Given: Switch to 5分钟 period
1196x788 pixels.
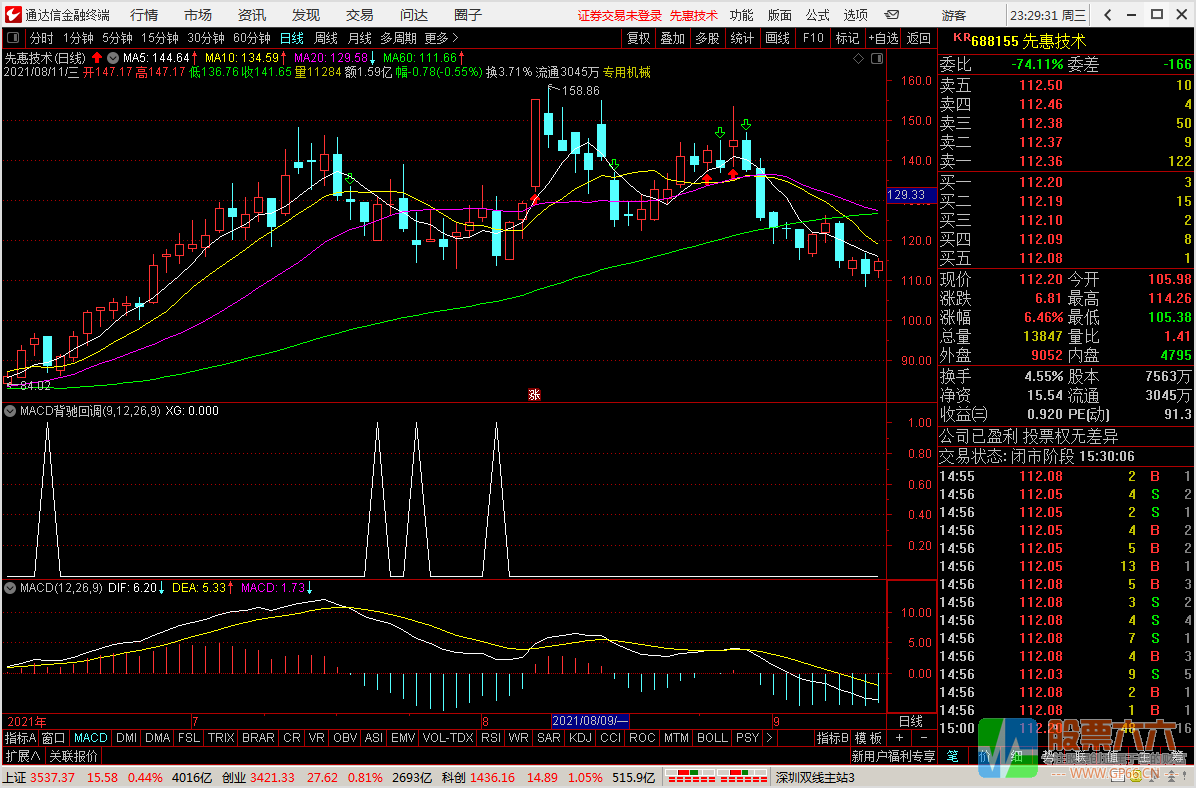Looking at the screenshot, I should coord(117,37).
